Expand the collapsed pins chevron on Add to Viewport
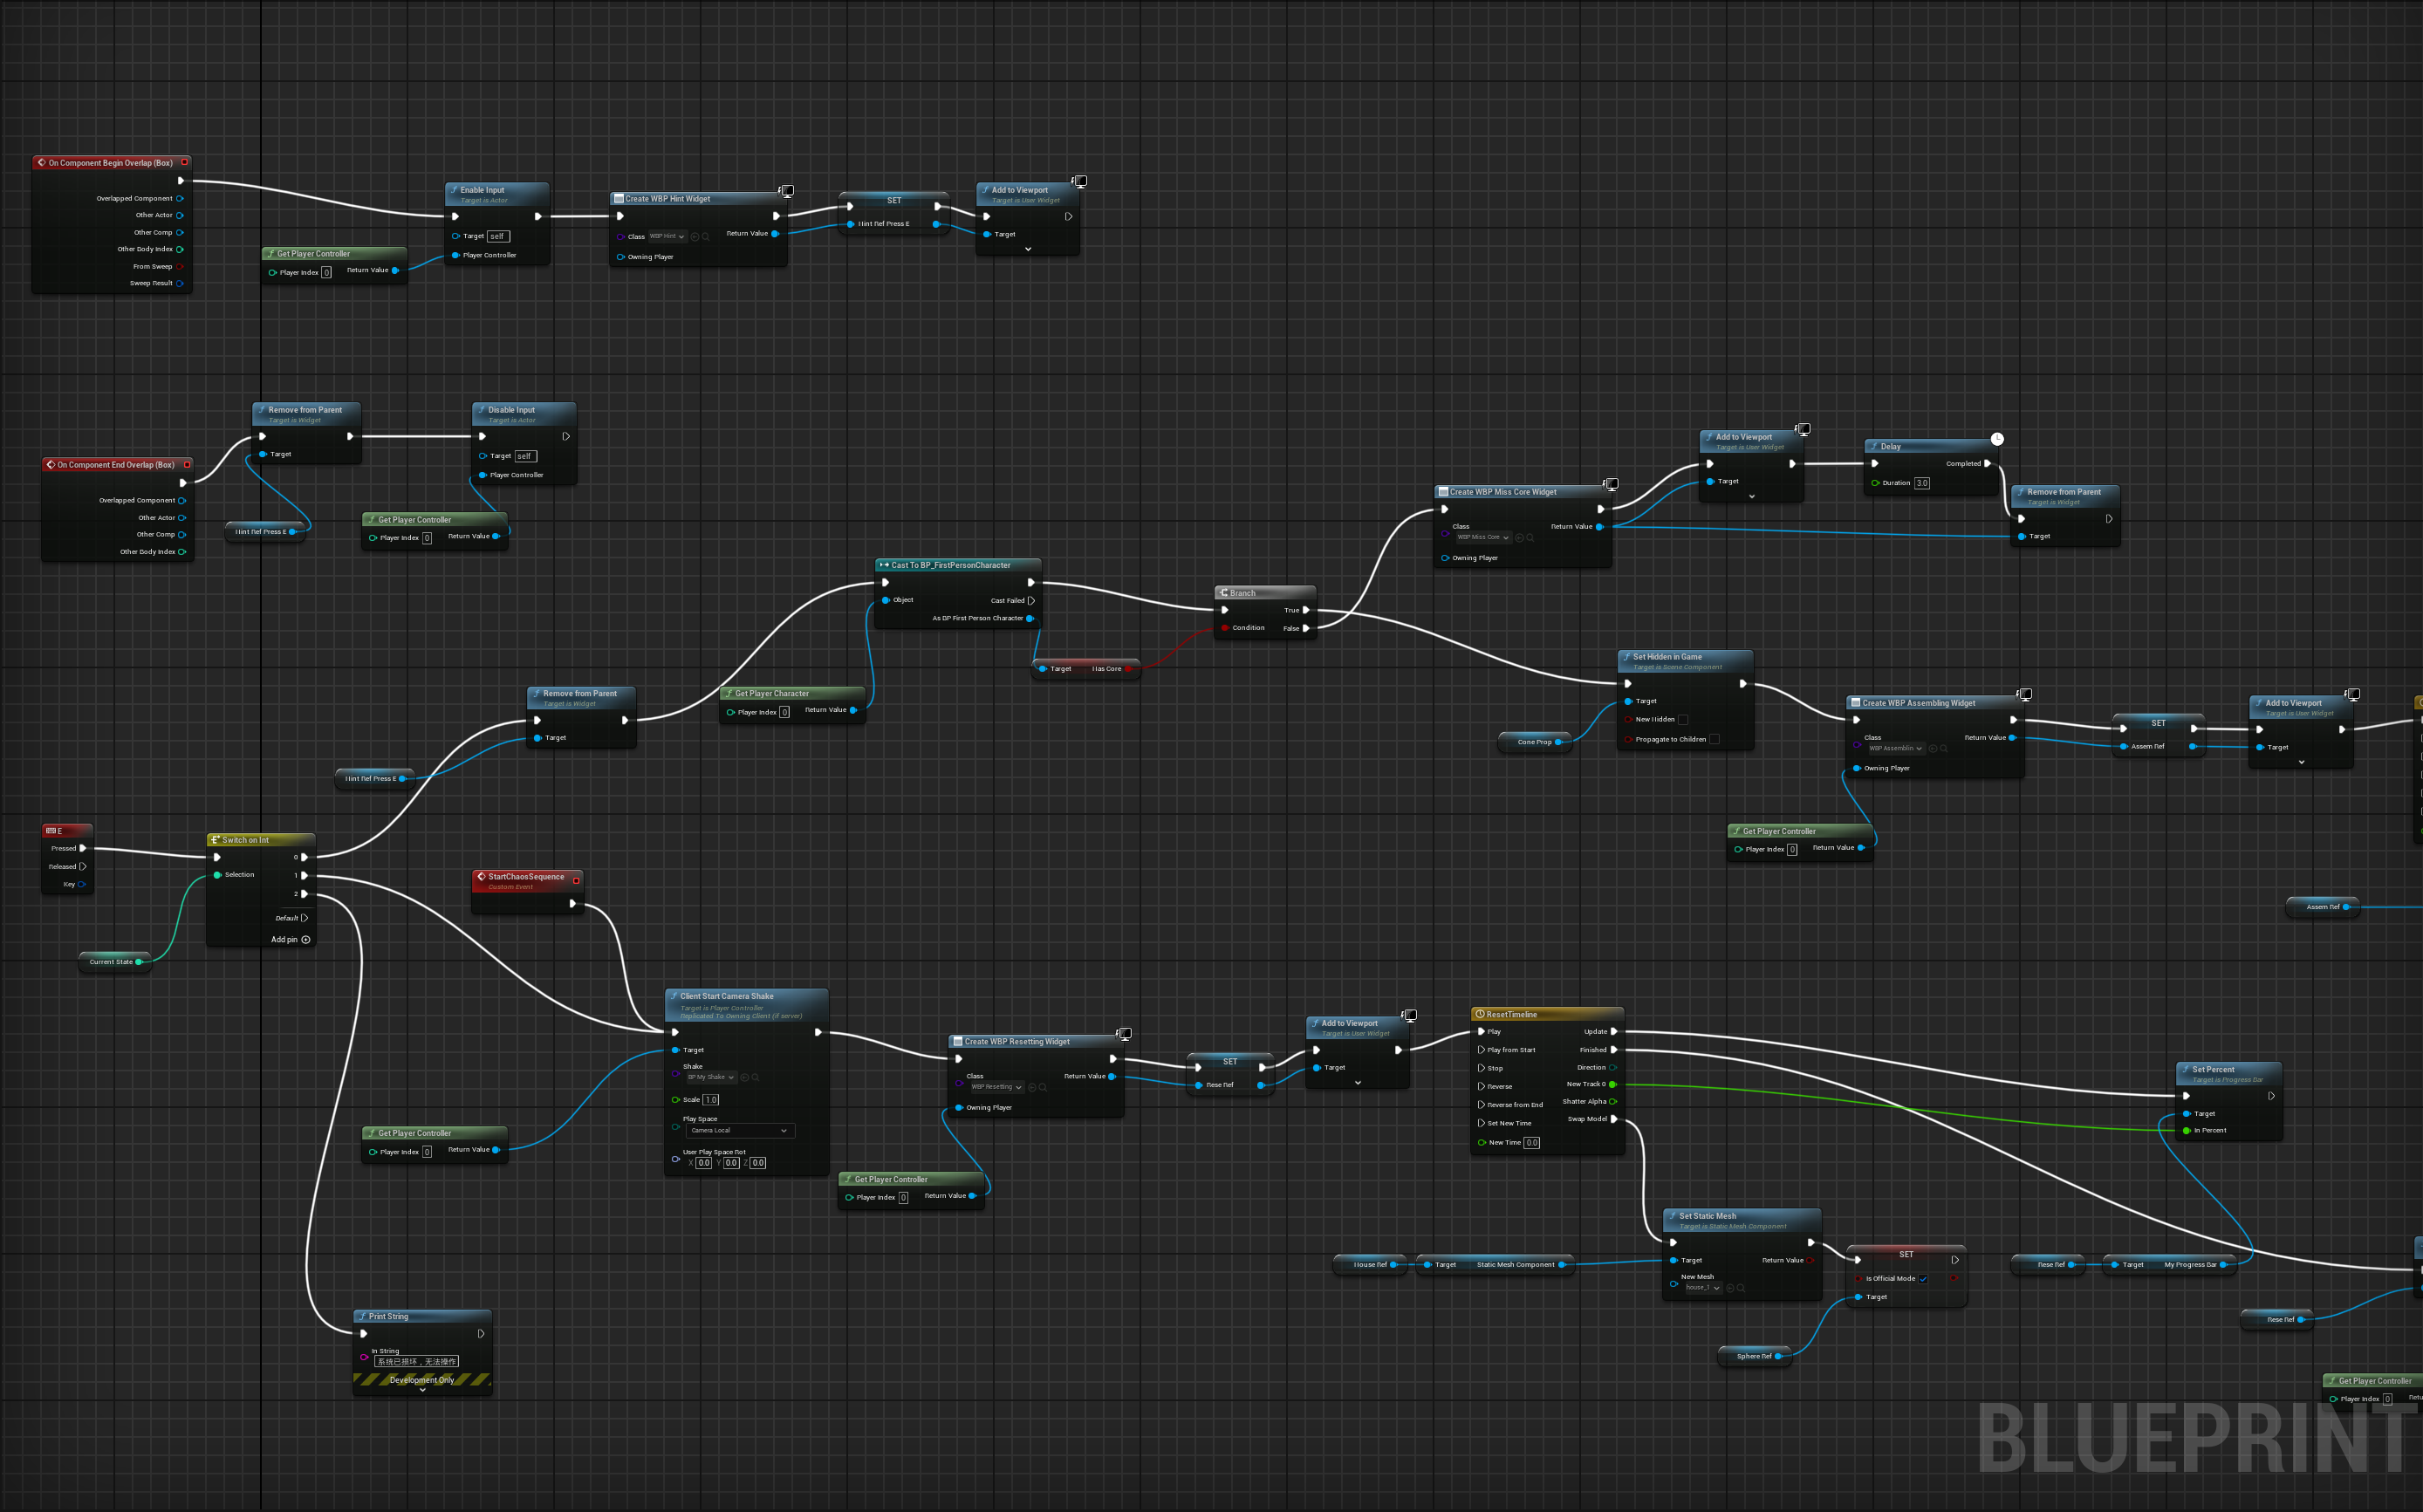2423x1512 pixels. pos(1026,251)
